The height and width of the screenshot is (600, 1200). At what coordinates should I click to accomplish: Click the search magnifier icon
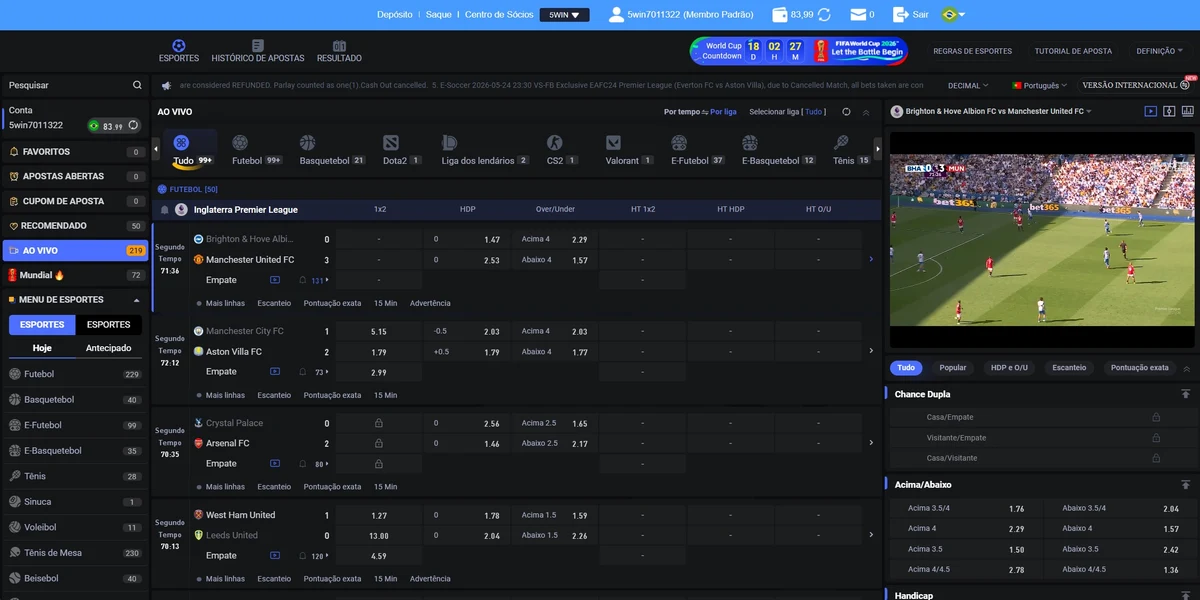click(x=137, y=85)
